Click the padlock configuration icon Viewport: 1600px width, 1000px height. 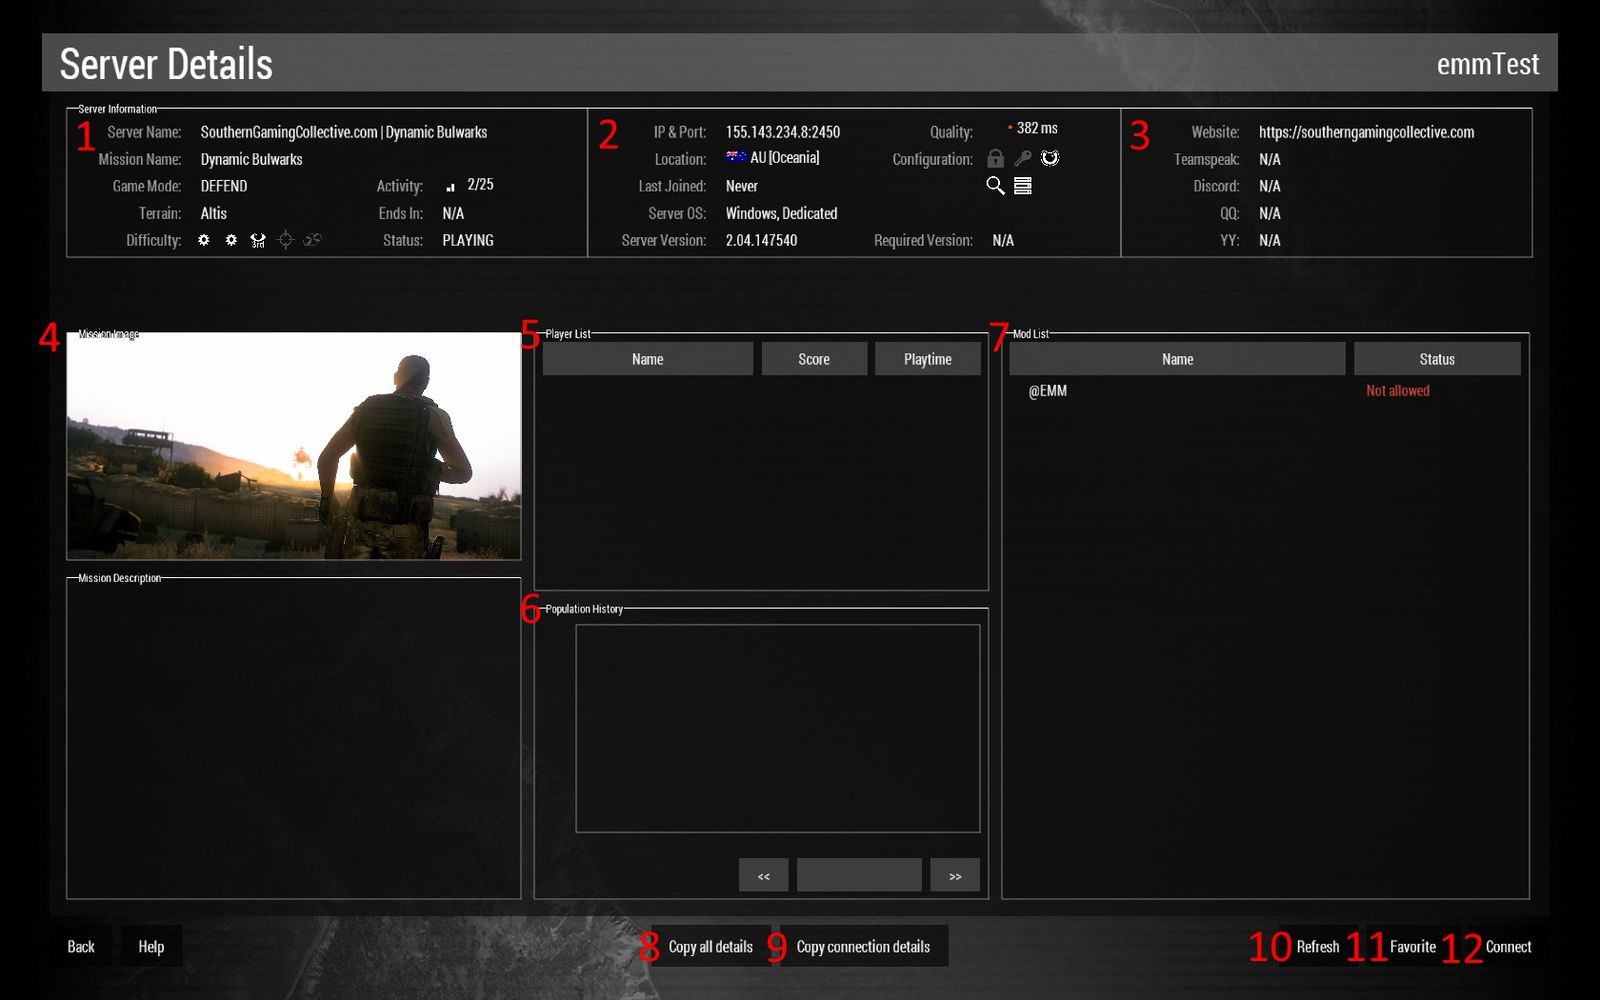tap(995, 158)
